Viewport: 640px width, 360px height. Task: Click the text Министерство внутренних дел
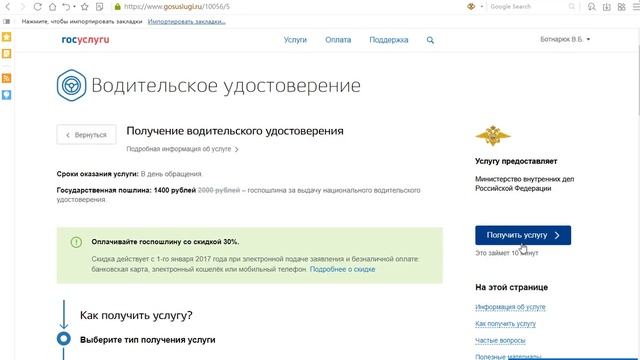(524, 179)
